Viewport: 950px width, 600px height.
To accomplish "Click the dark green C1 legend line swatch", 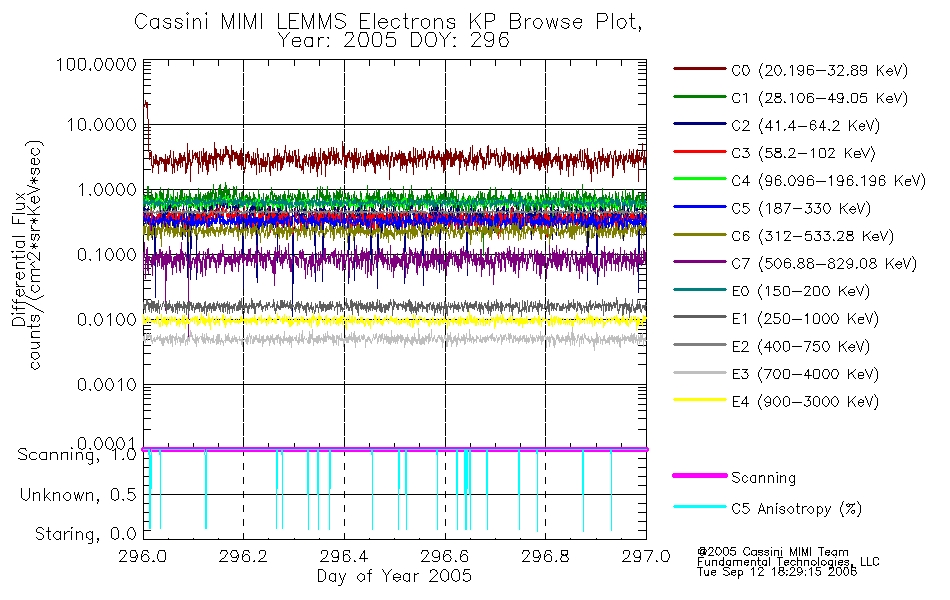I will [699, 96].
